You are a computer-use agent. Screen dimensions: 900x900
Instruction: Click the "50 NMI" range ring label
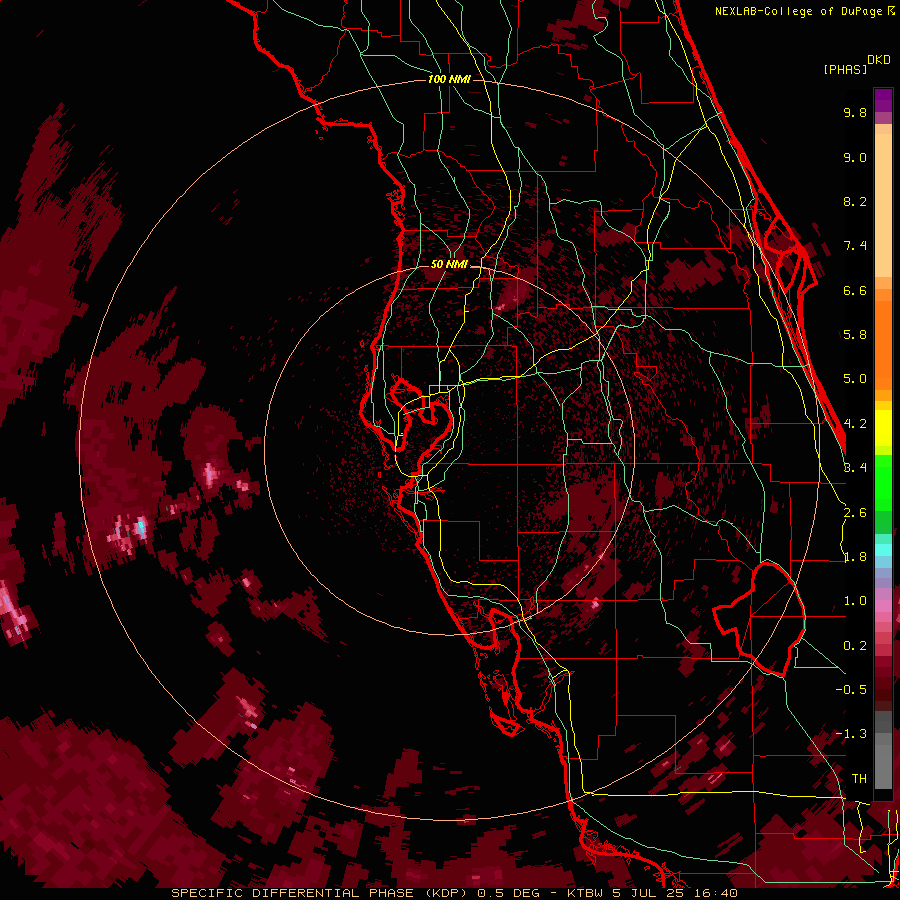[449, 264]
